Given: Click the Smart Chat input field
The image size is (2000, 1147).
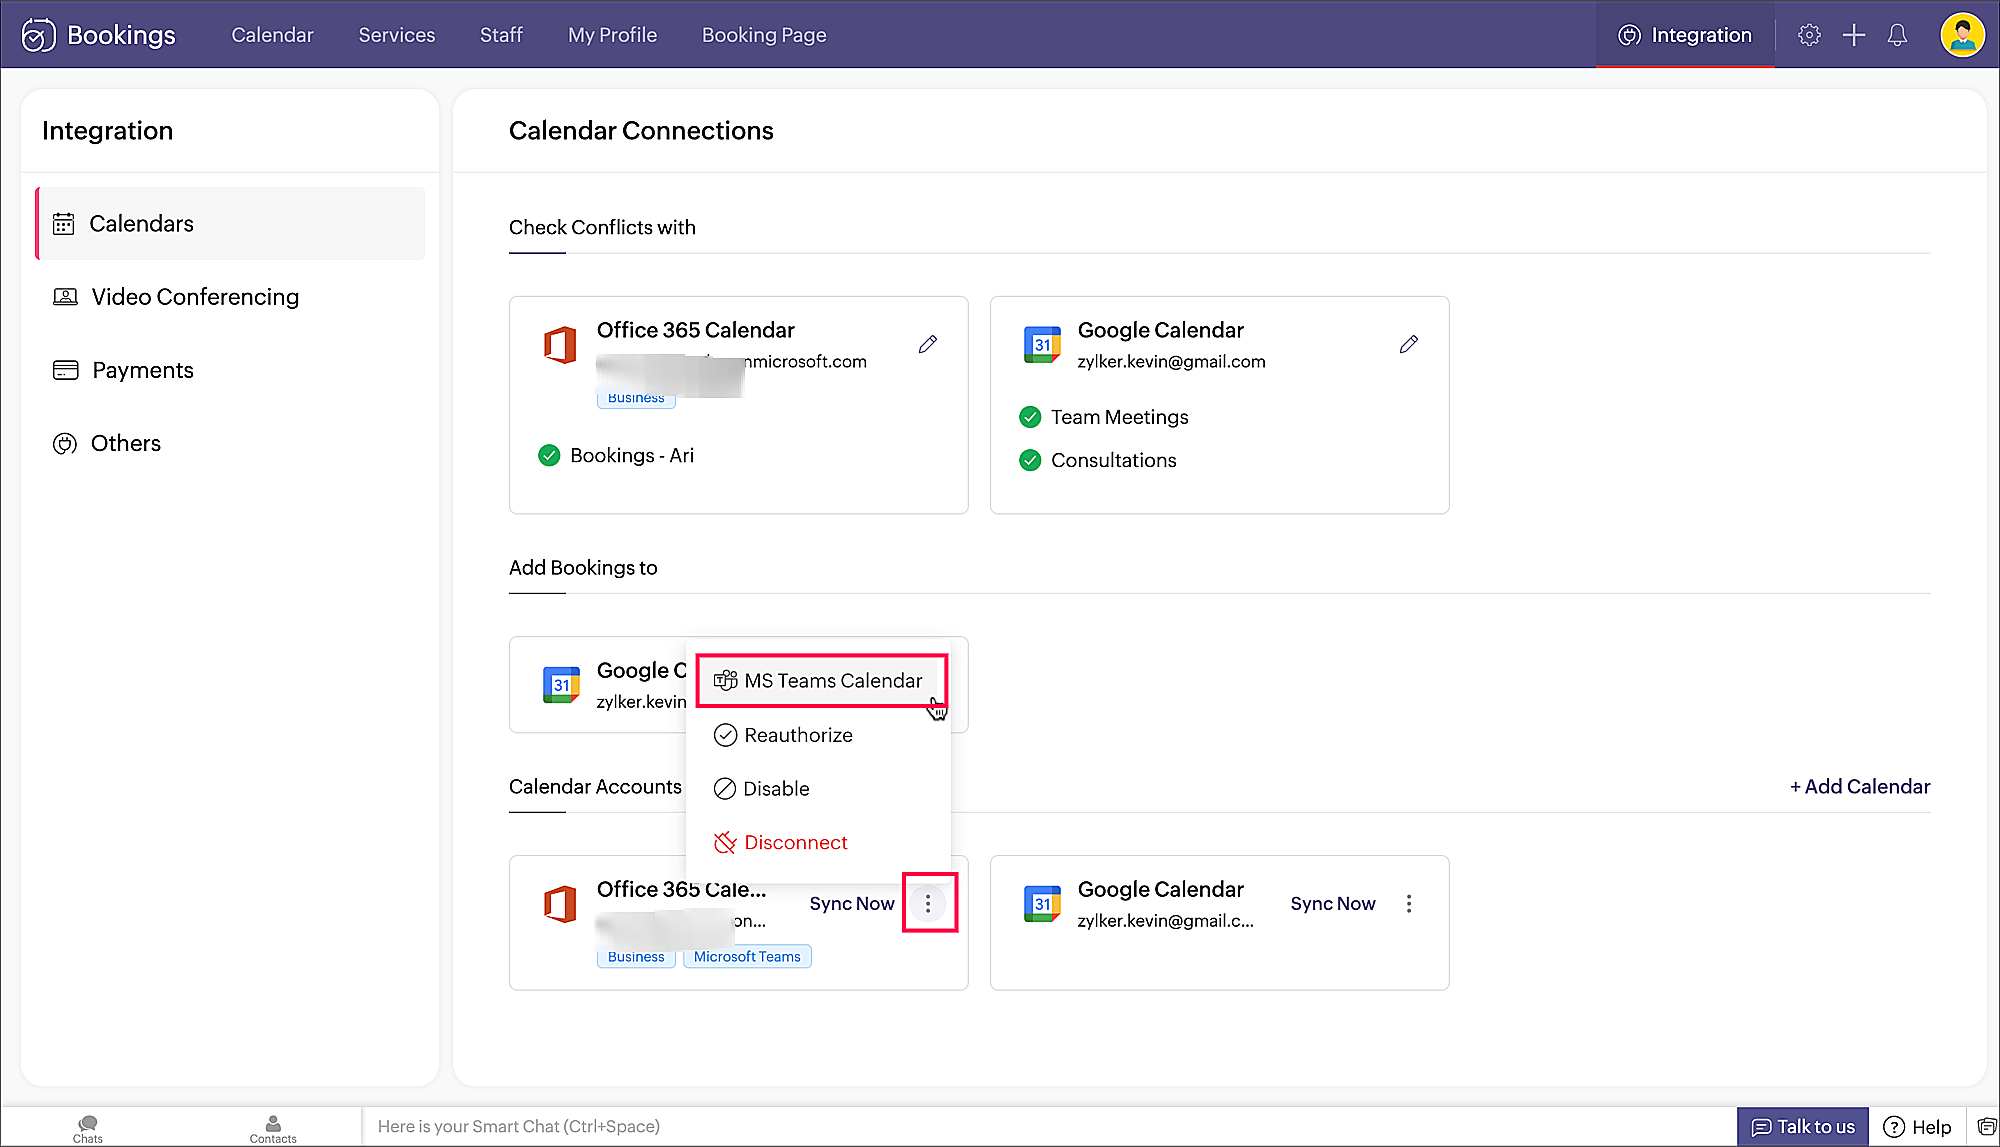Looking at the screenshot, I should click(1048, 1127).
